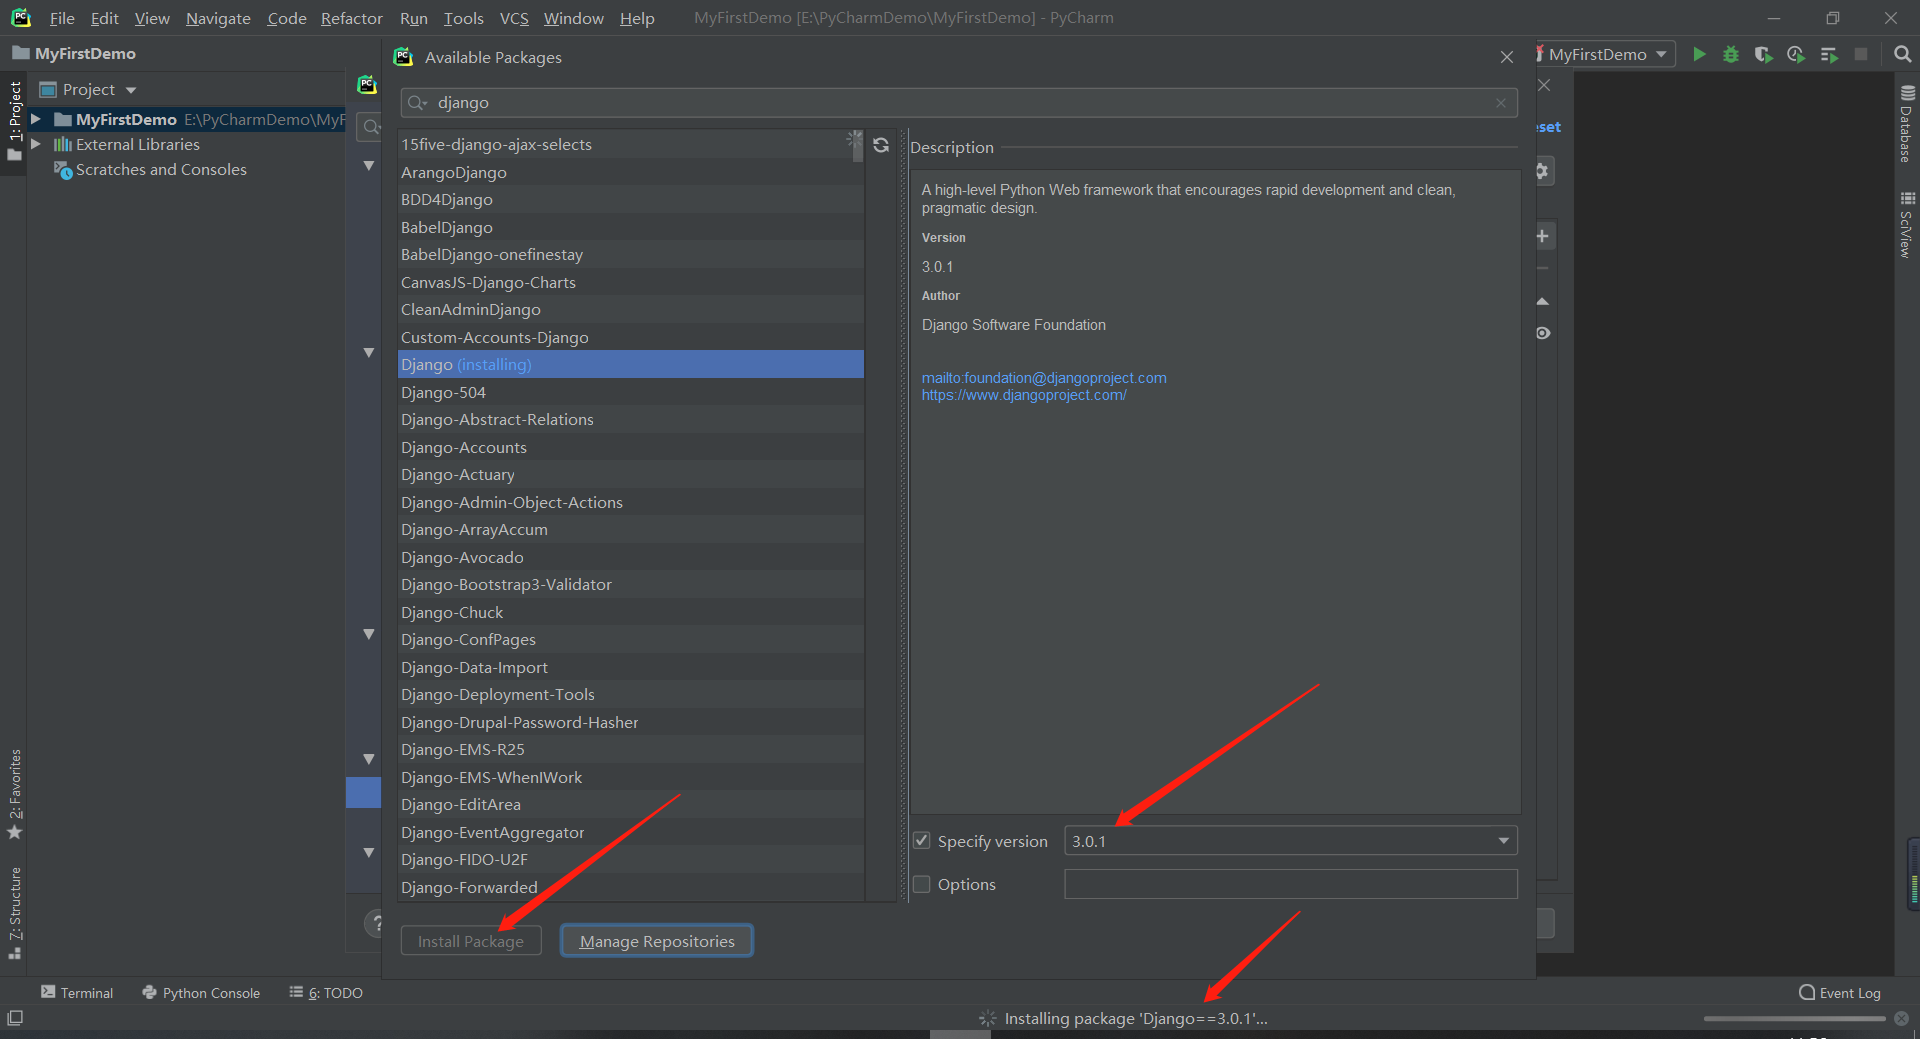Cancel the background install process icon
Viewport: 1920px width, 1039px height.
click(x=1901, y=1018)
